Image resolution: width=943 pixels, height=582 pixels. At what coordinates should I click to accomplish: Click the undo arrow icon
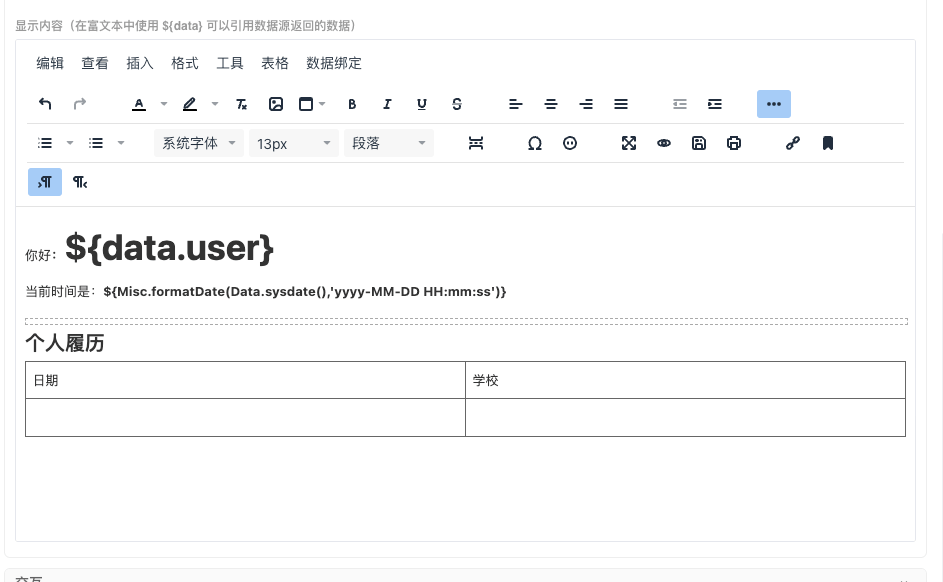45,104
